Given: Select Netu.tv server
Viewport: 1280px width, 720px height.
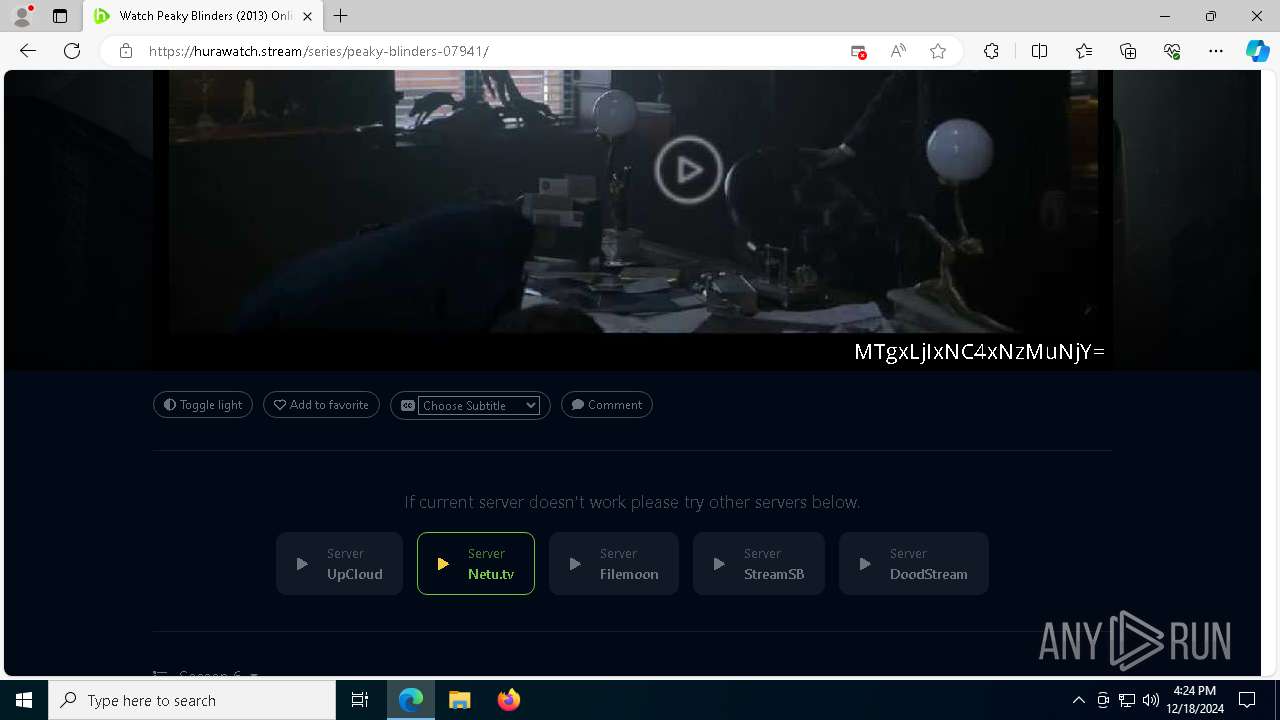Looking at the screenshot, I should 476,564.
